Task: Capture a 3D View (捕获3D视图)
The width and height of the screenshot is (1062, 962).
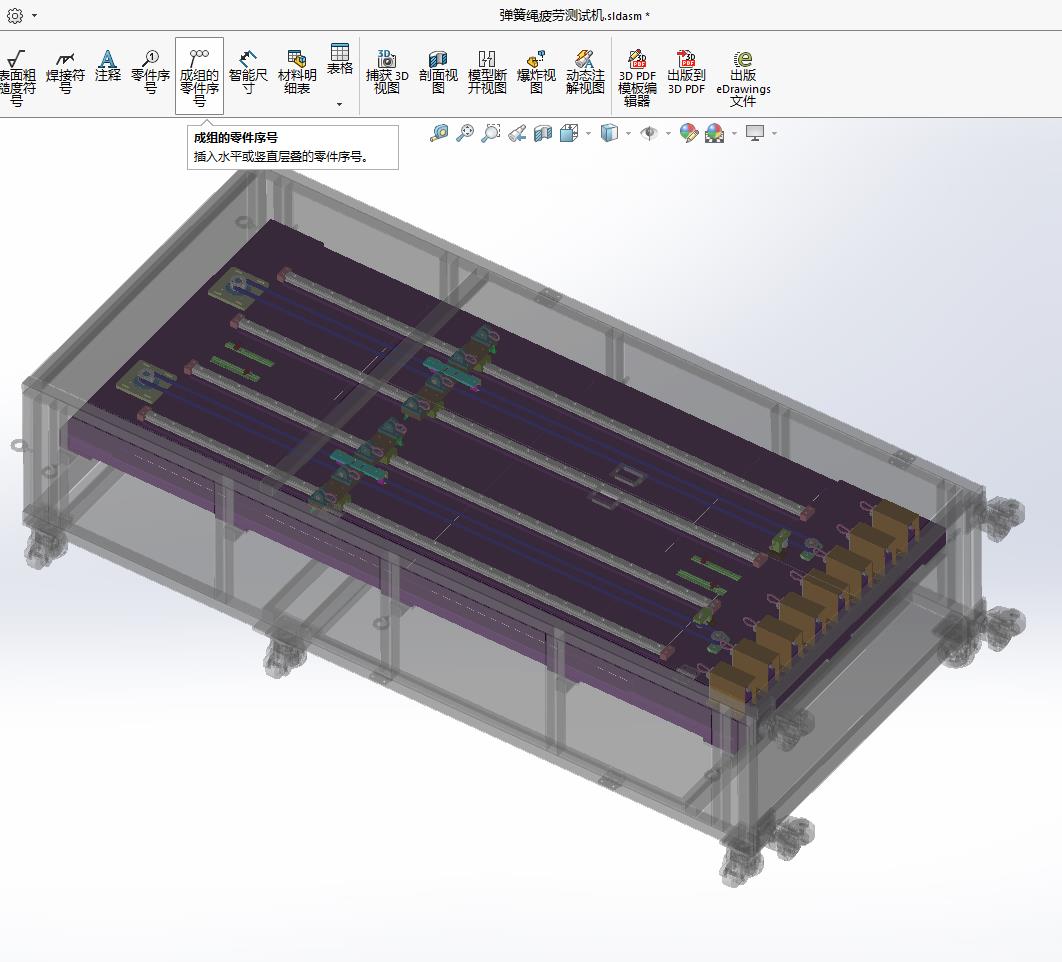Action: point(387,72)
